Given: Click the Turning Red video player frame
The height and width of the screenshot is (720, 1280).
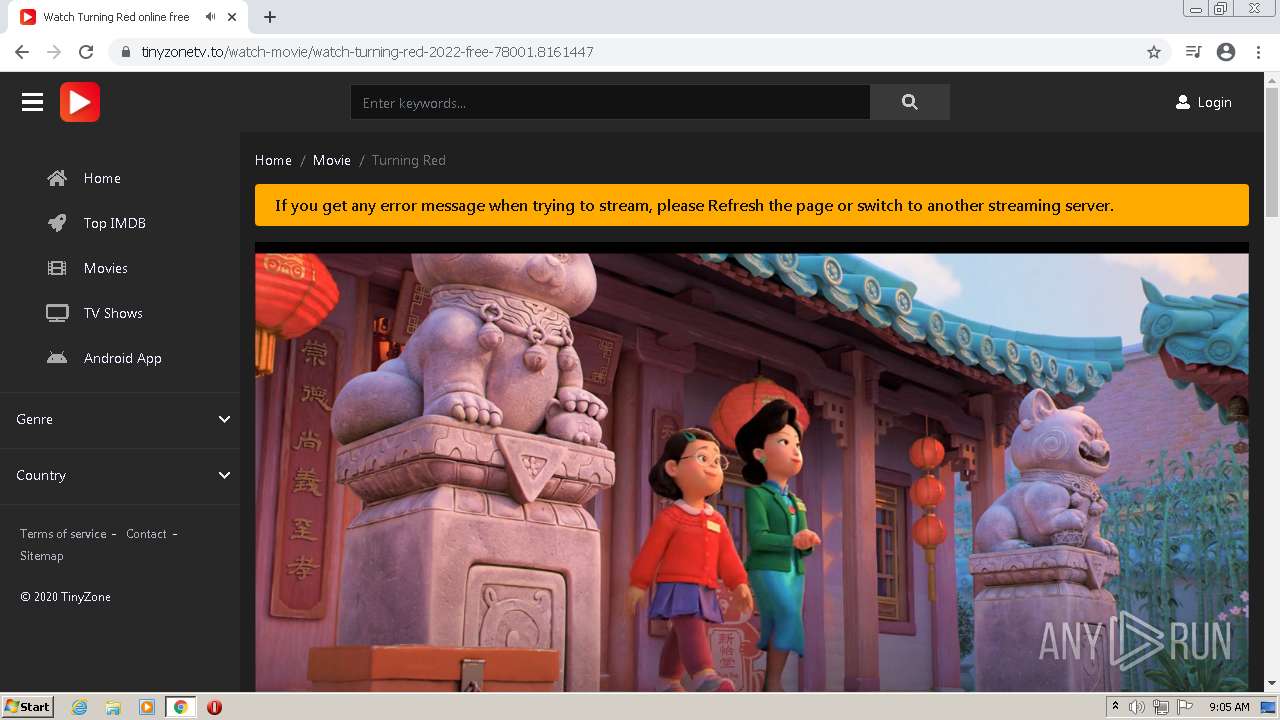Looking at the screenshot, I should pyautogui.click(x=752, y=467).
